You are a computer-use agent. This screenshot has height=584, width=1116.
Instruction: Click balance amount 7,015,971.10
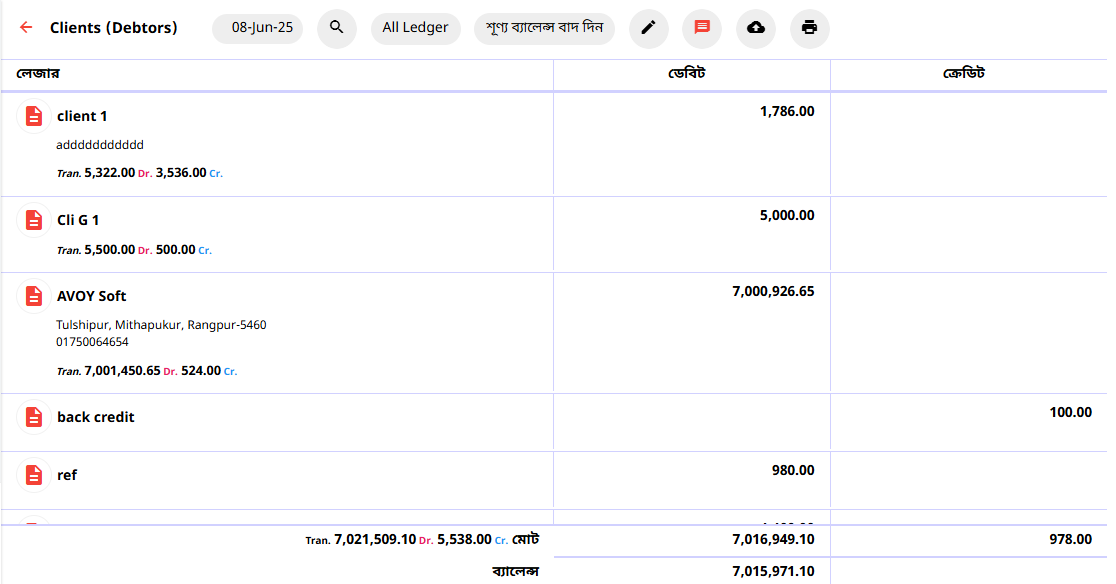pyautogui.click(x=774, y=571)
